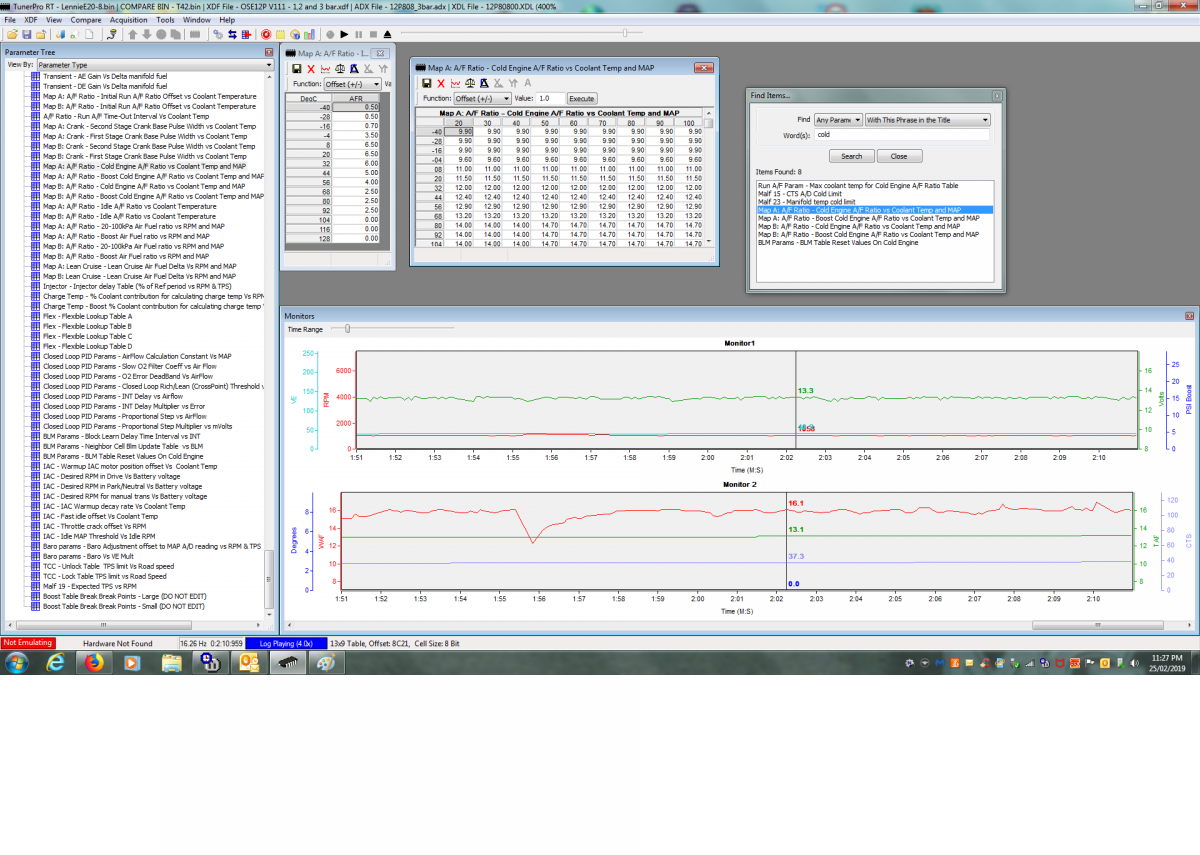Click the Search button in Find Items
The height and width of the screenshot is (855, 1200).
(851, 156)
